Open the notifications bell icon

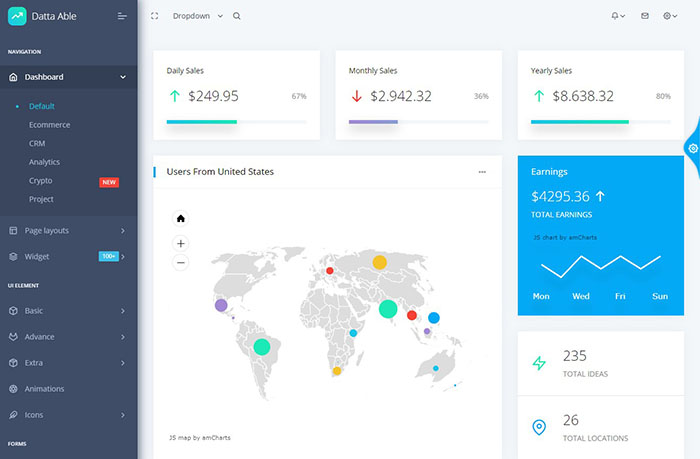pos(617,16)
